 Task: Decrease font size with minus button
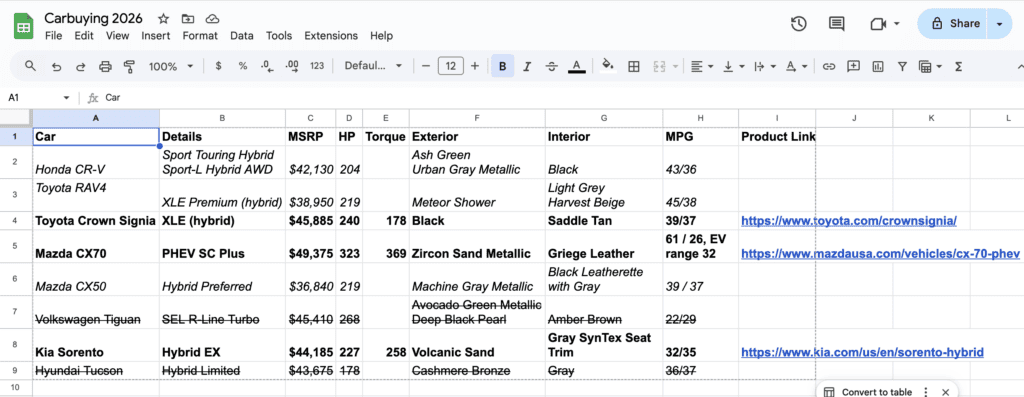[426, 66]
